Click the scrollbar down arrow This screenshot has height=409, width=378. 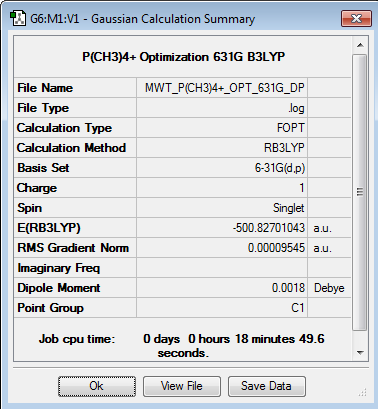point(360,352)
